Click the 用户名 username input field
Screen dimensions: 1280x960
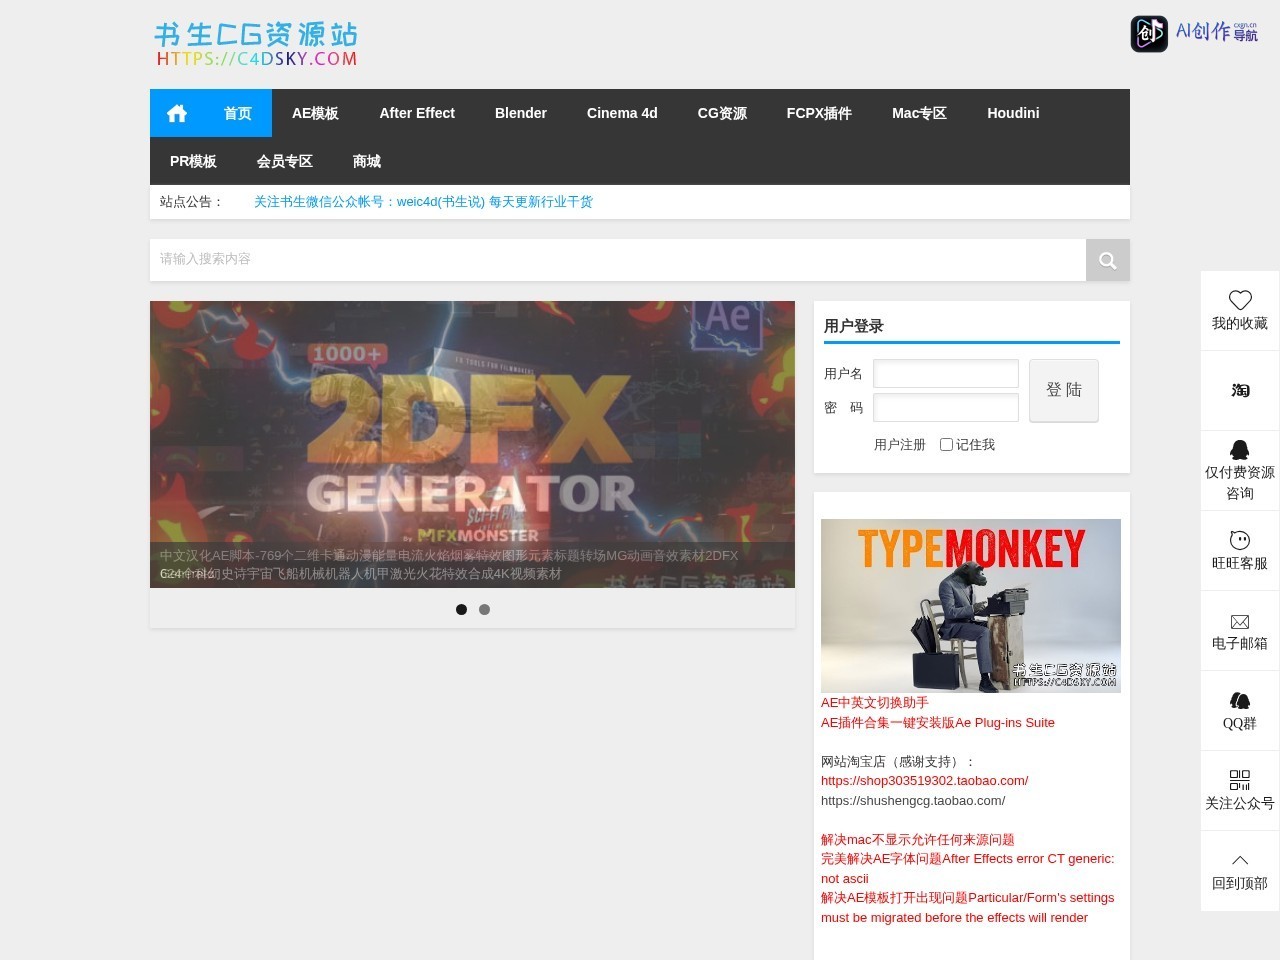pyautogui.click(x=946, y=374)
